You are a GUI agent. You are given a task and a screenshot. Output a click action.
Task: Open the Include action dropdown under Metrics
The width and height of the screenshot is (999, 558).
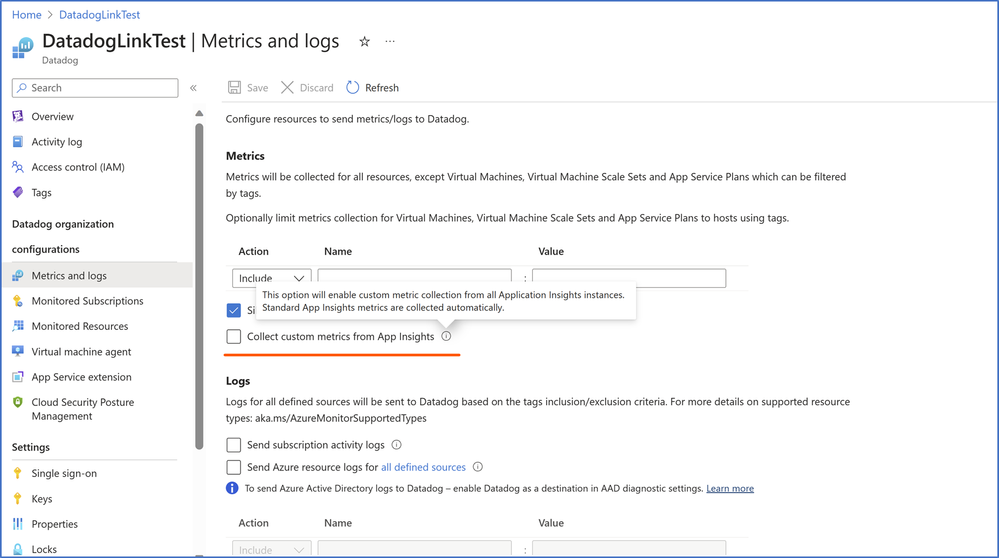point(272,278)
